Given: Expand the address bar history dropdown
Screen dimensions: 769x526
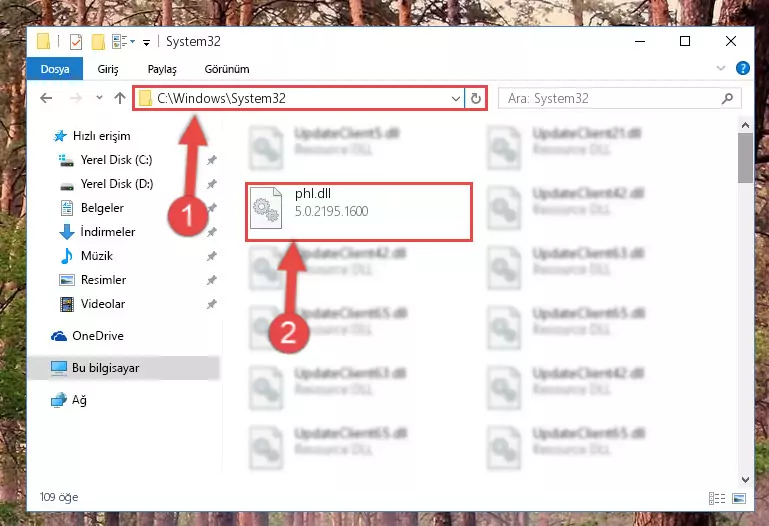Looking at the screenshot, I should click(x=456, y=99).
